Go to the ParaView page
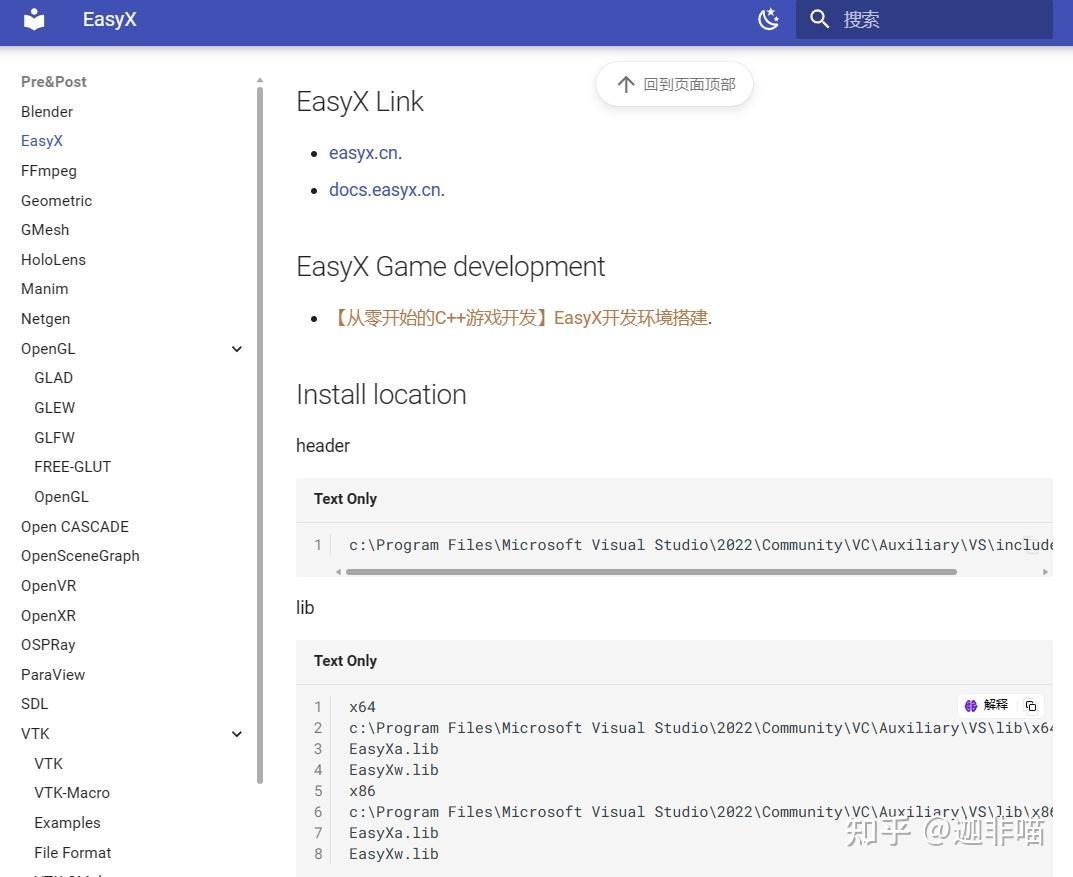The width and height of the screenshot is (1073, 877). [x=53, y=675]
